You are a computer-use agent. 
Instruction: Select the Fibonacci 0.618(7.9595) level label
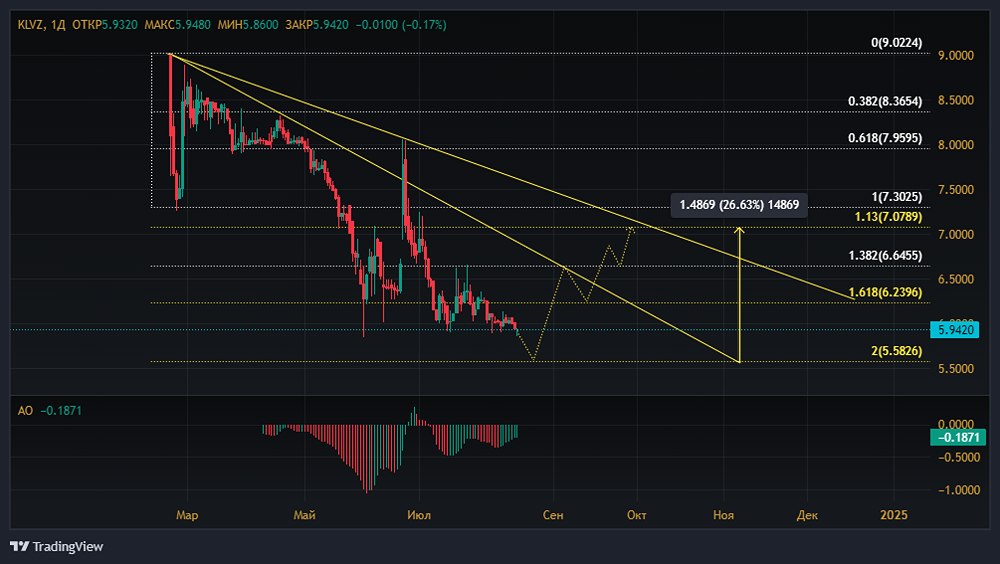(x=885, y=138)
